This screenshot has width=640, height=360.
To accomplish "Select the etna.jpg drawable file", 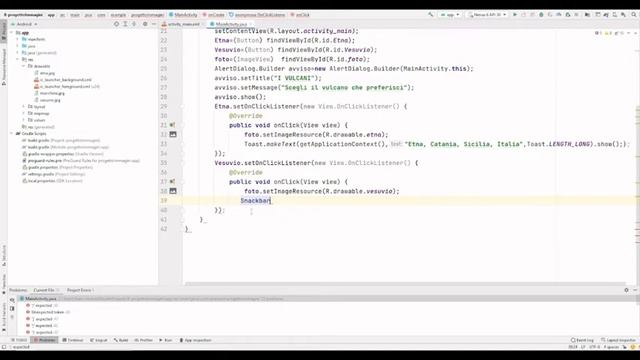I will pyautogui.click(x=44, y=73).
